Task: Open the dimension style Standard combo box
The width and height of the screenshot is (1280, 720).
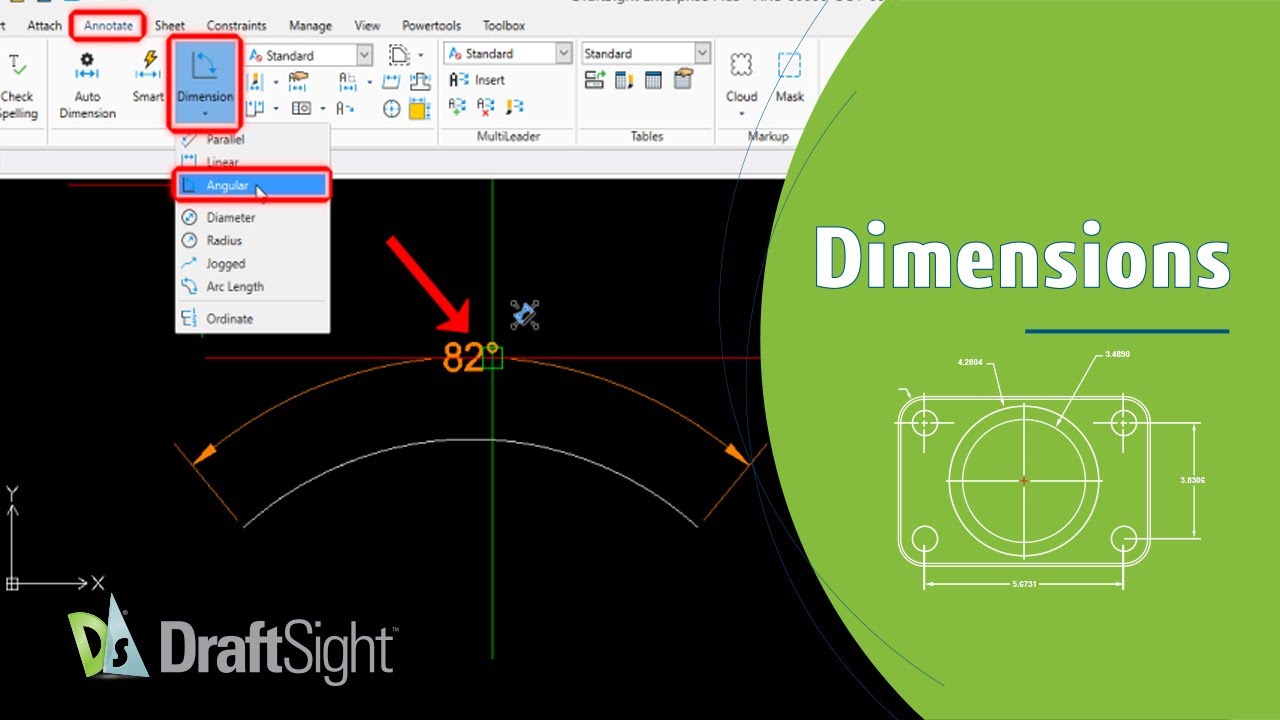Action: point(309,55)
